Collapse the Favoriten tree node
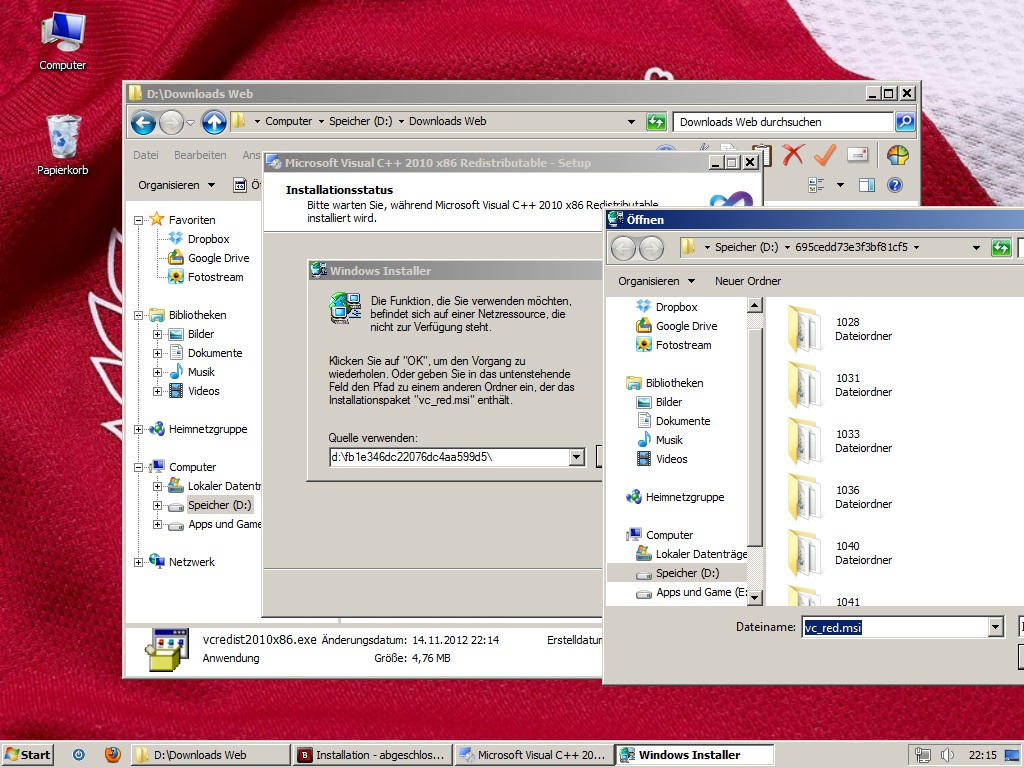Screen dimensions: 1024x768 [138, 220]
